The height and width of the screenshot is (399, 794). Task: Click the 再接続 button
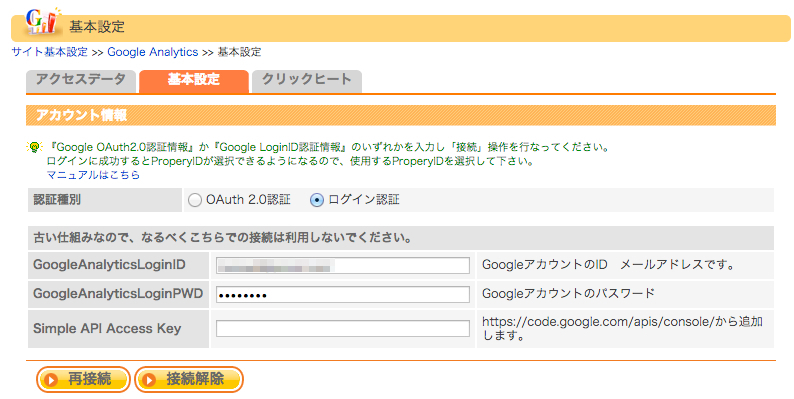(83, 379)
